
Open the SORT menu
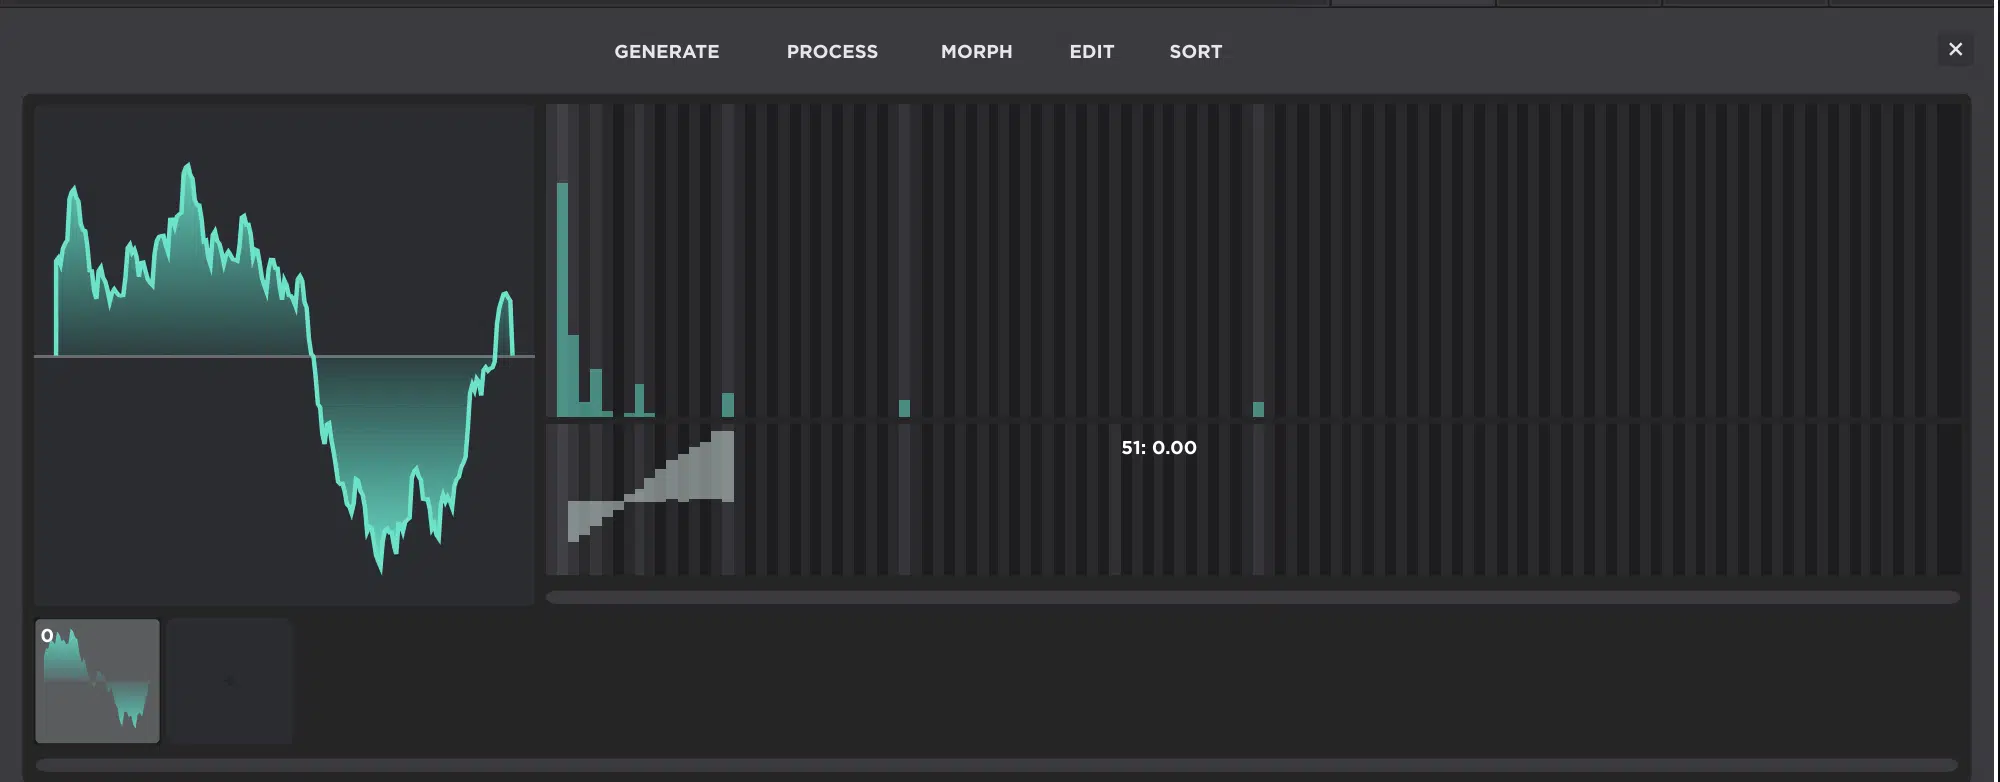pyautogui.click(x=1195, y=52)
